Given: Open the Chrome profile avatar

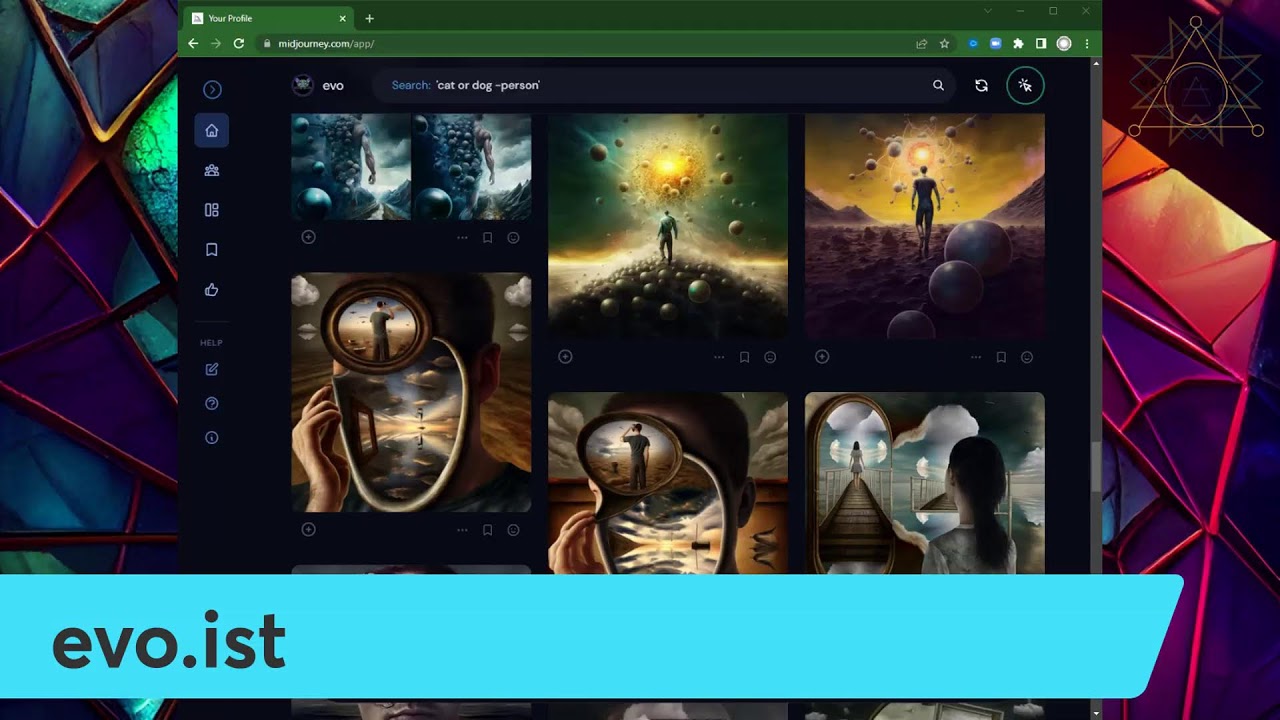Looking at the screenshot, I should click(x=1064, y=44).
